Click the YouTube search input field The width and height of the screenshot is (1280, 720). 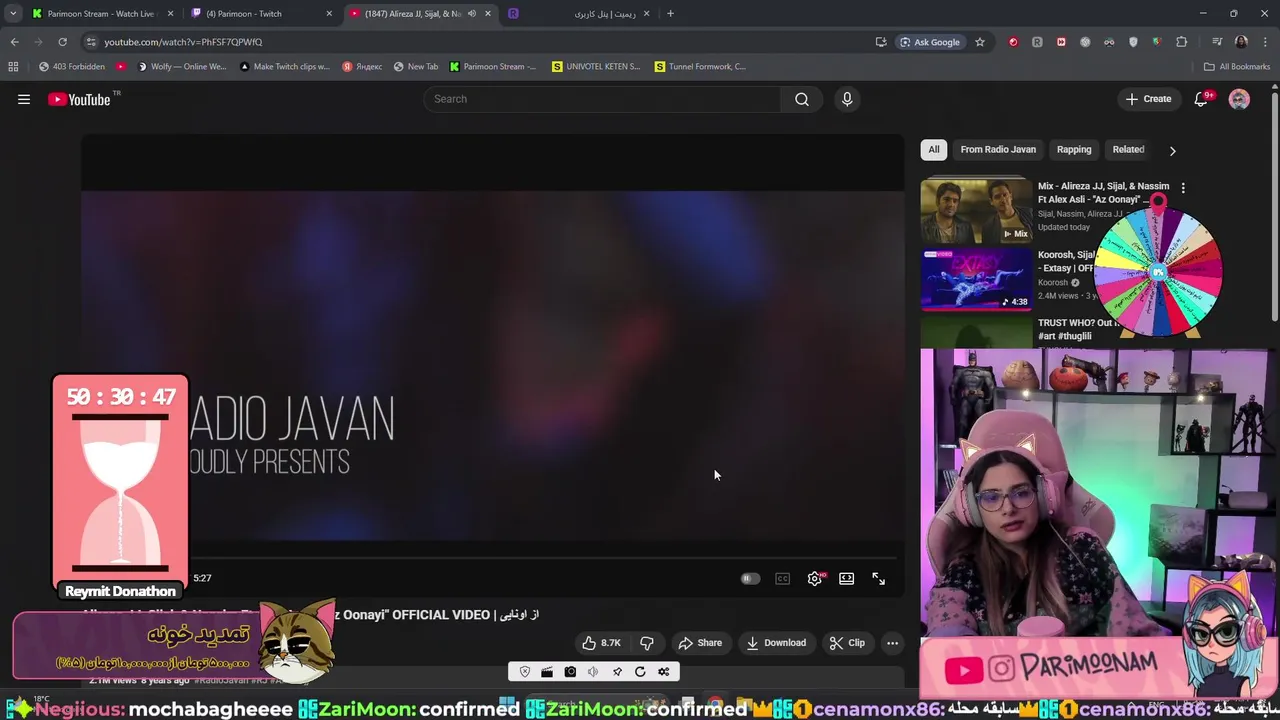coord(602,99)
